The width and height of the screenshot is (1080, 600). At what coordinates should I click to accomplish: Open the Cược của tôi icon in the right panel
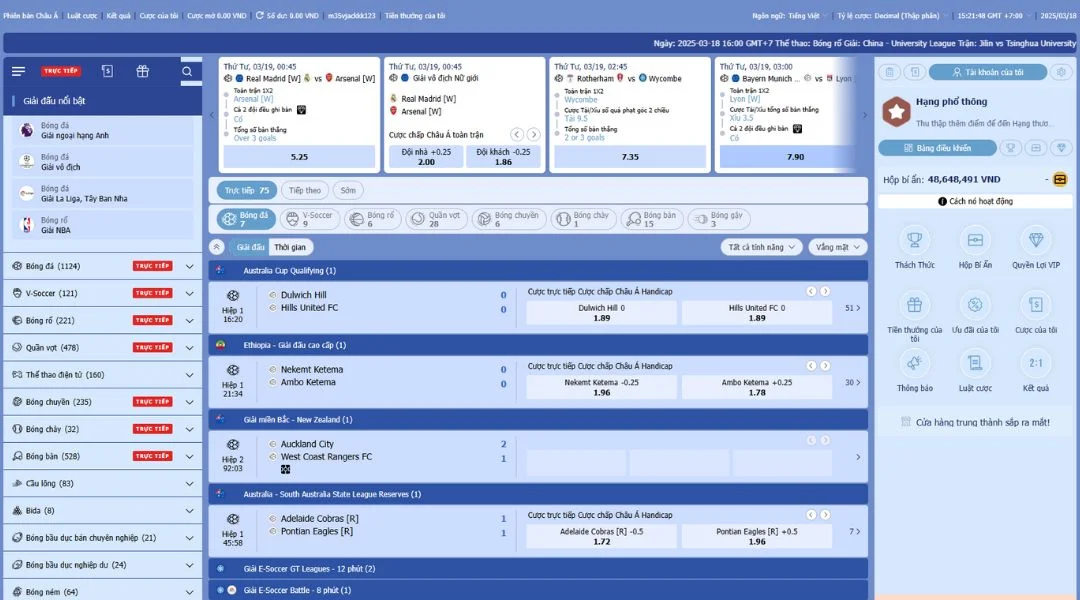1036,305
